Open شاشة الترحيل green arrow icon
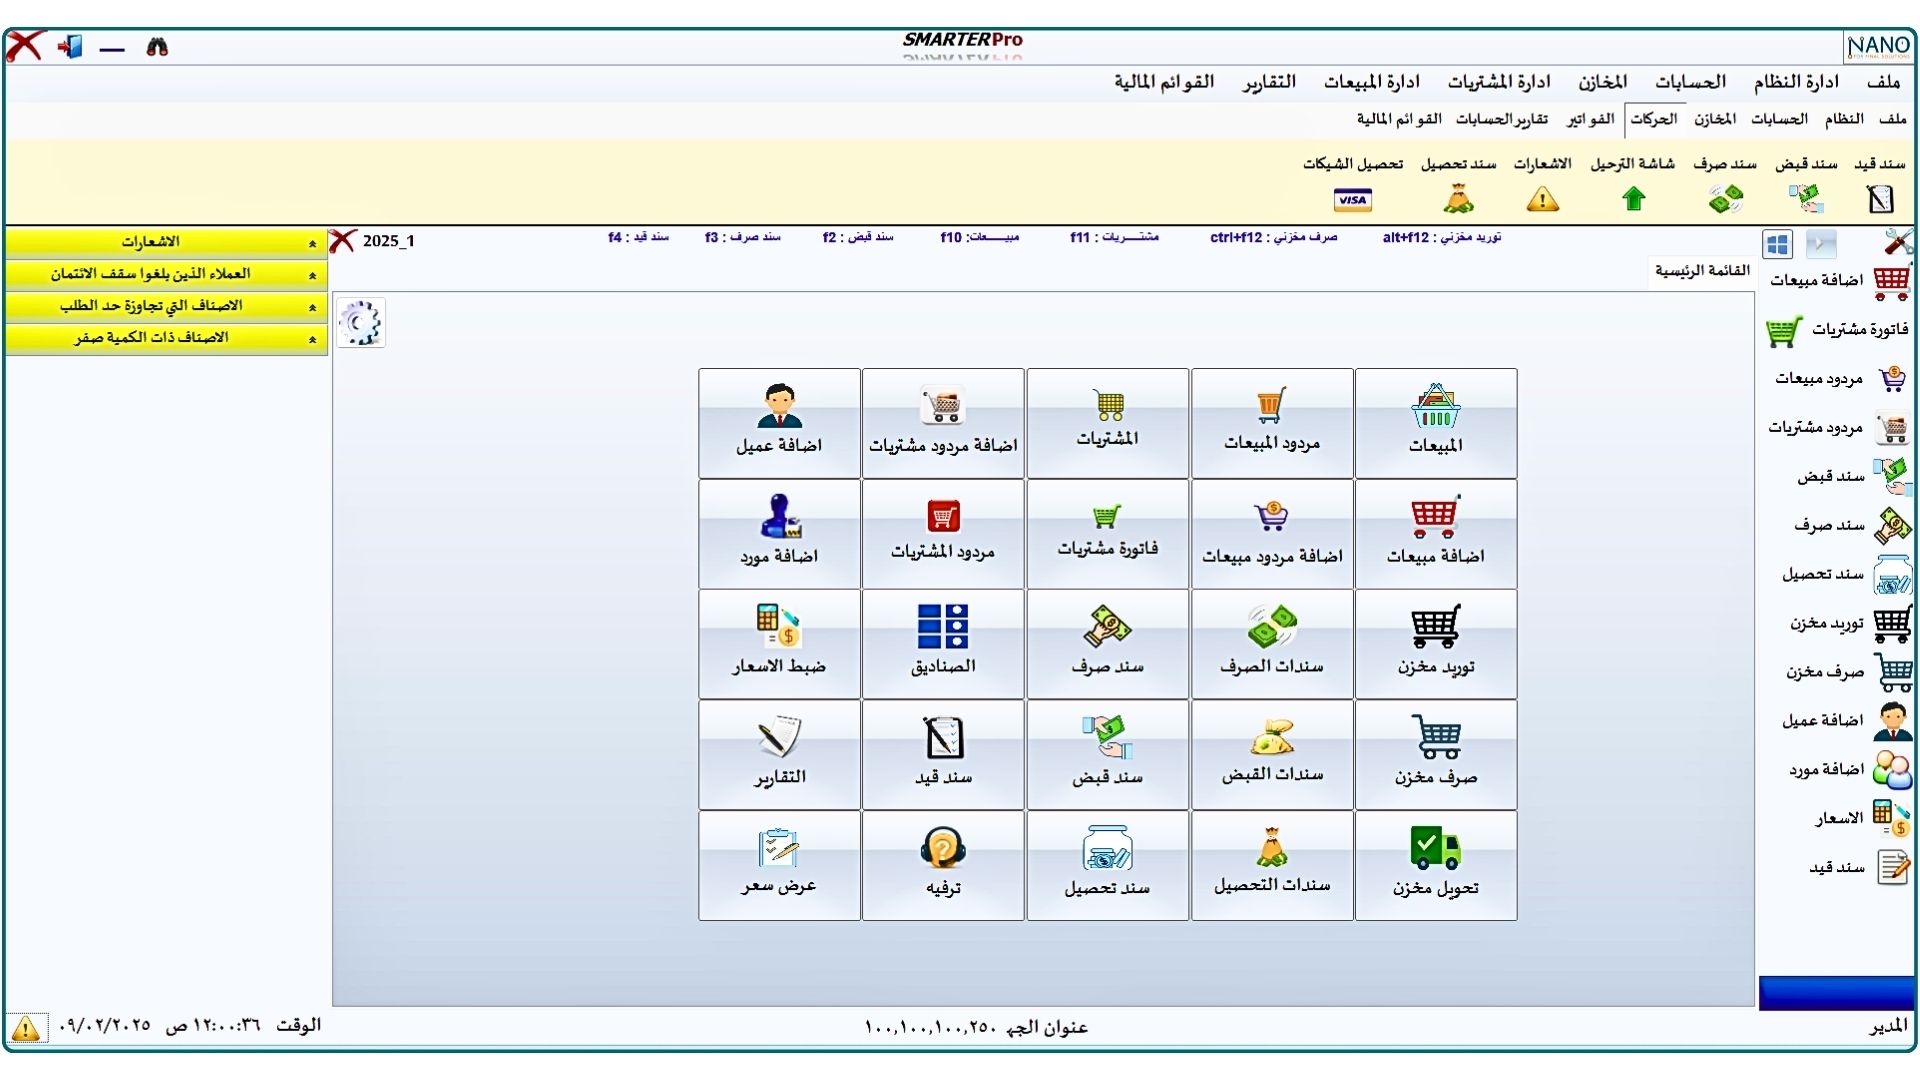Screen dimensions: 1920x1080 click(1633, 199)
